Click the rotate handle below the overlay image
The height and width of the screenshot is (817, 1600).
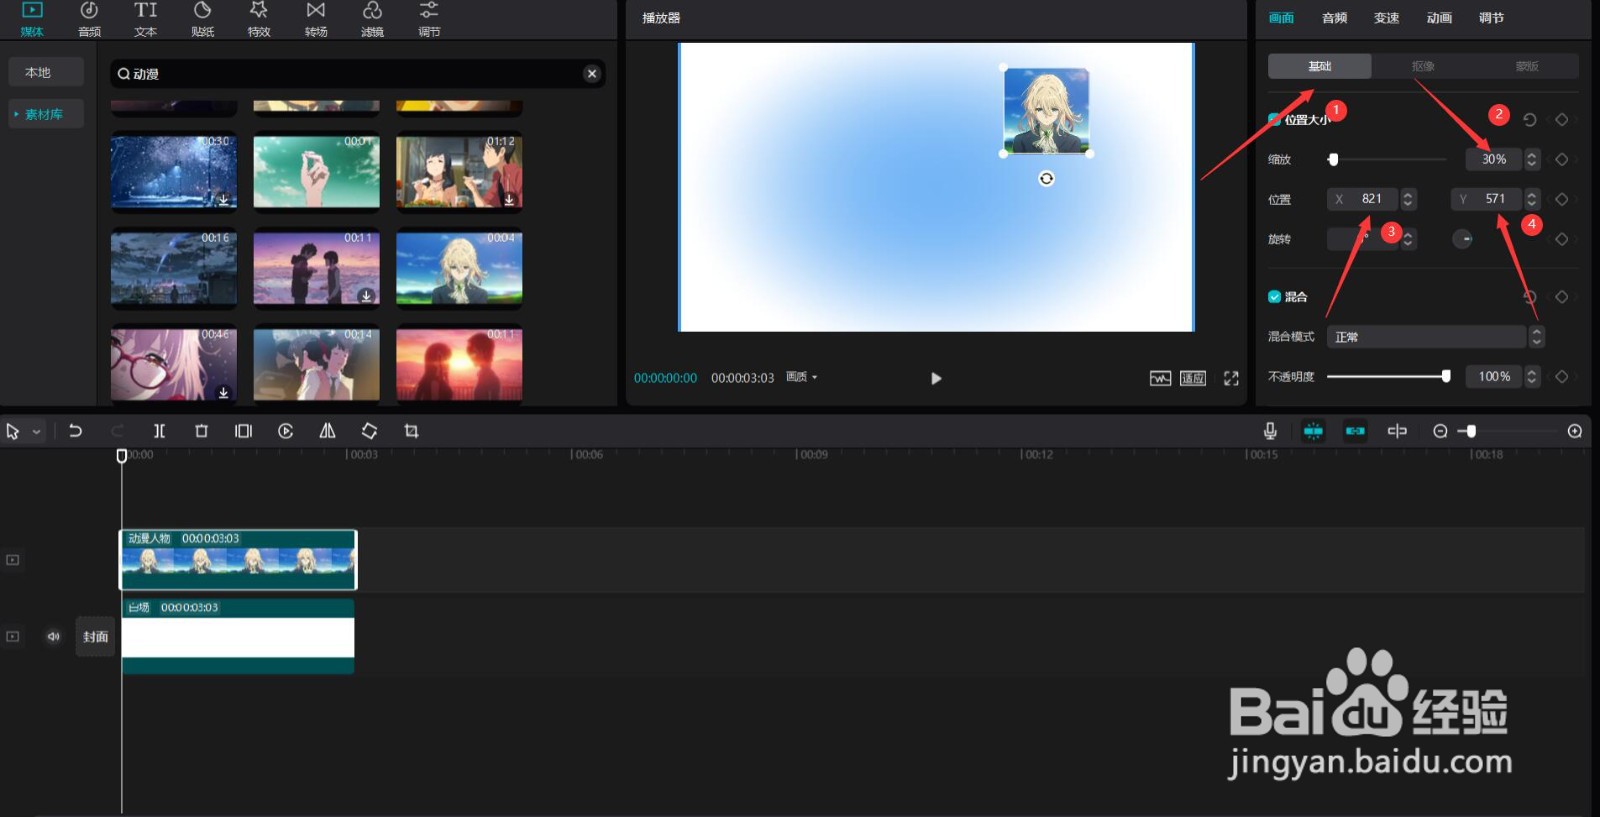(1046, 178)
